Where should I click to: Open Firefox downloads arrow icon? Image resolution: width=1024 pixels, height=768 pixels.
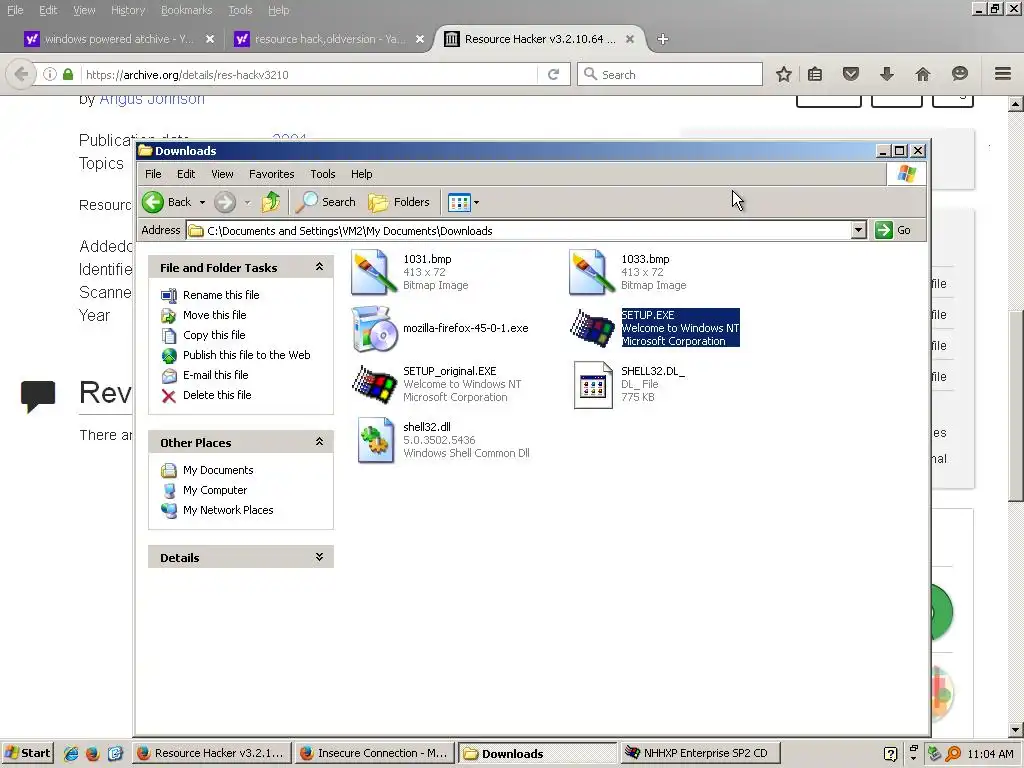(886, 74)
